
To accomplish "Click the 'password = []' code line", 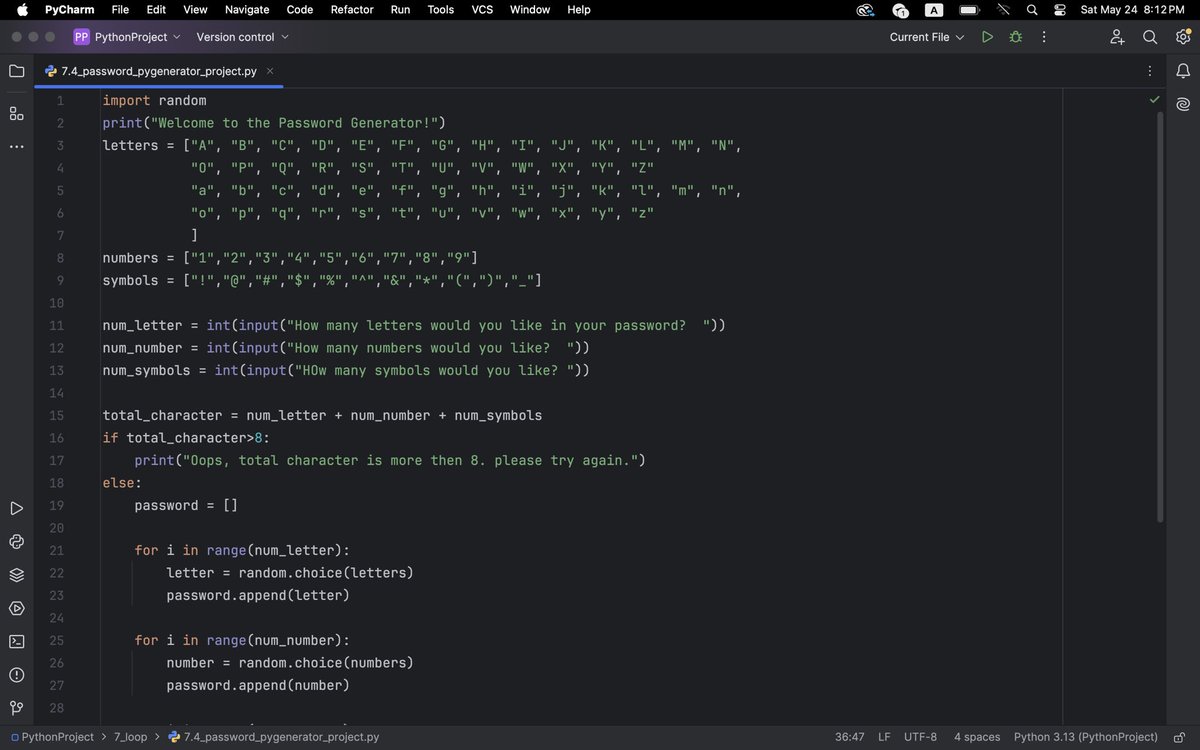I will tap(186, 505).
